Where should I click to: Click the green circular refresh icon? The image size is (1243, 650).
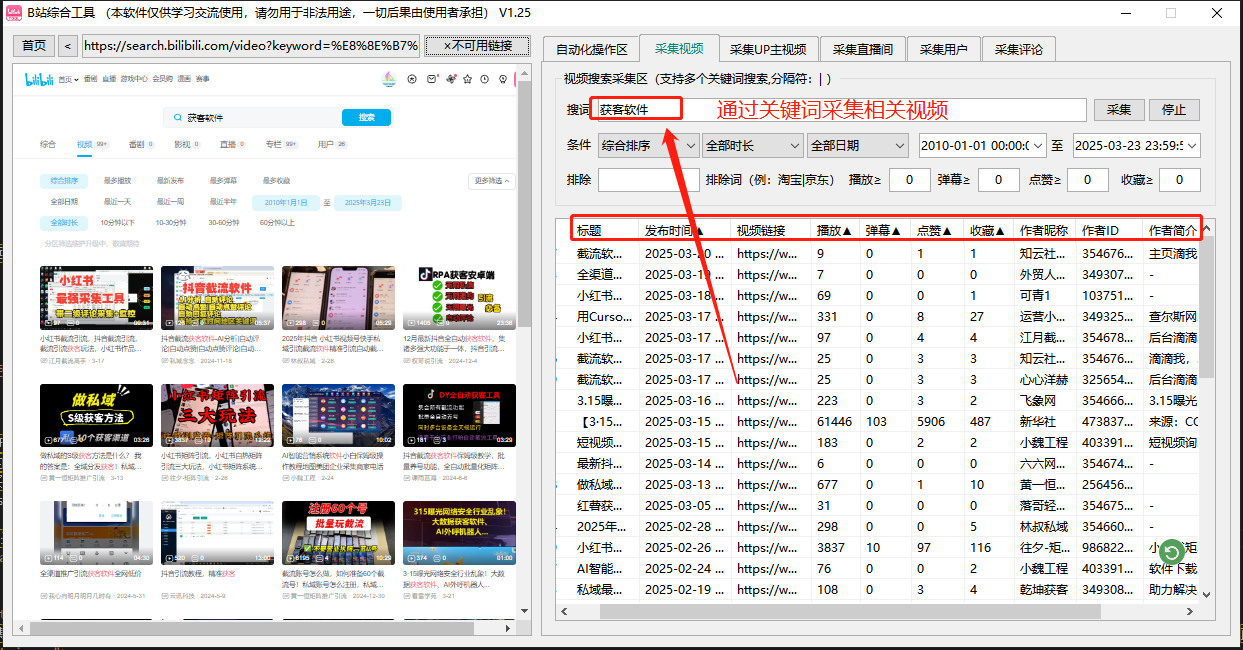(x=1174, y=549)
